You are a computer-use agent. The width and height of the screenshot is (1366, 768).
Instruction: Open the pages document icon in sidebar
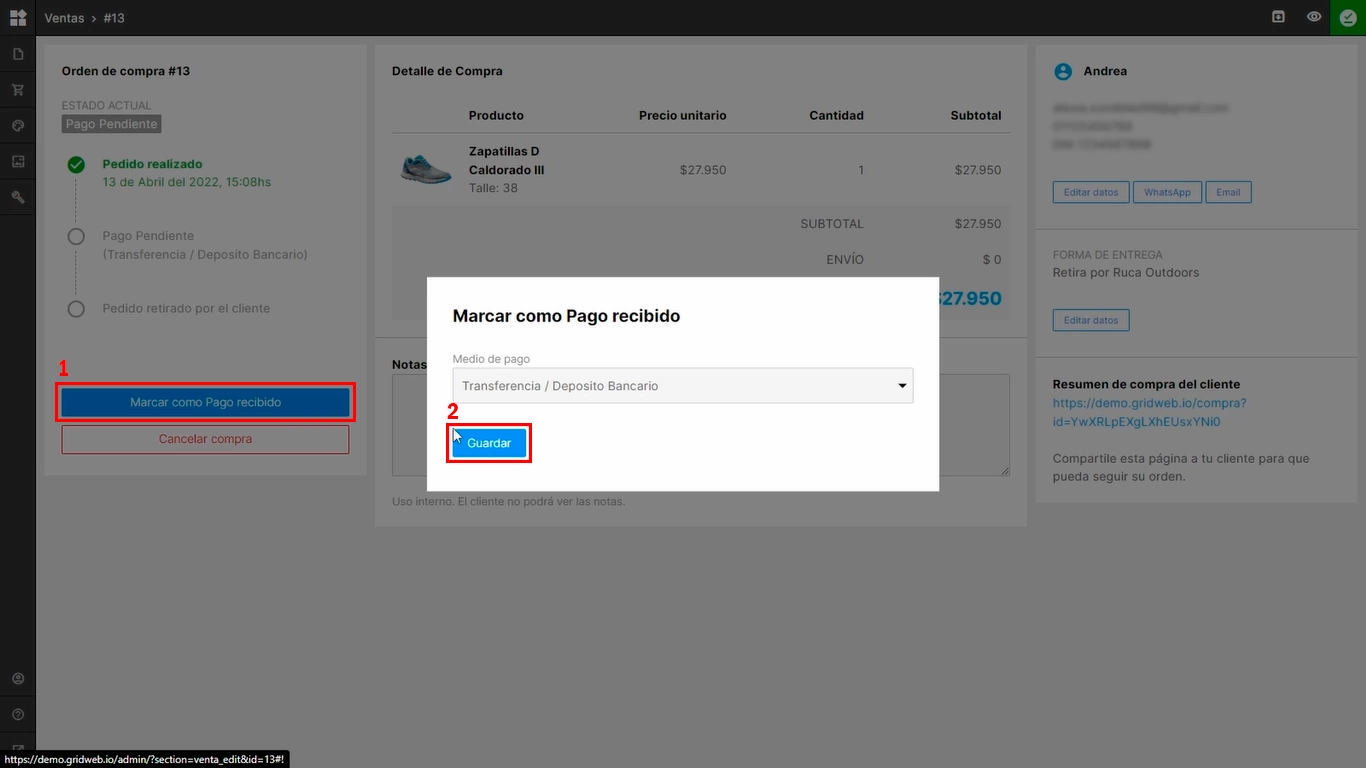tap(17, 54)
